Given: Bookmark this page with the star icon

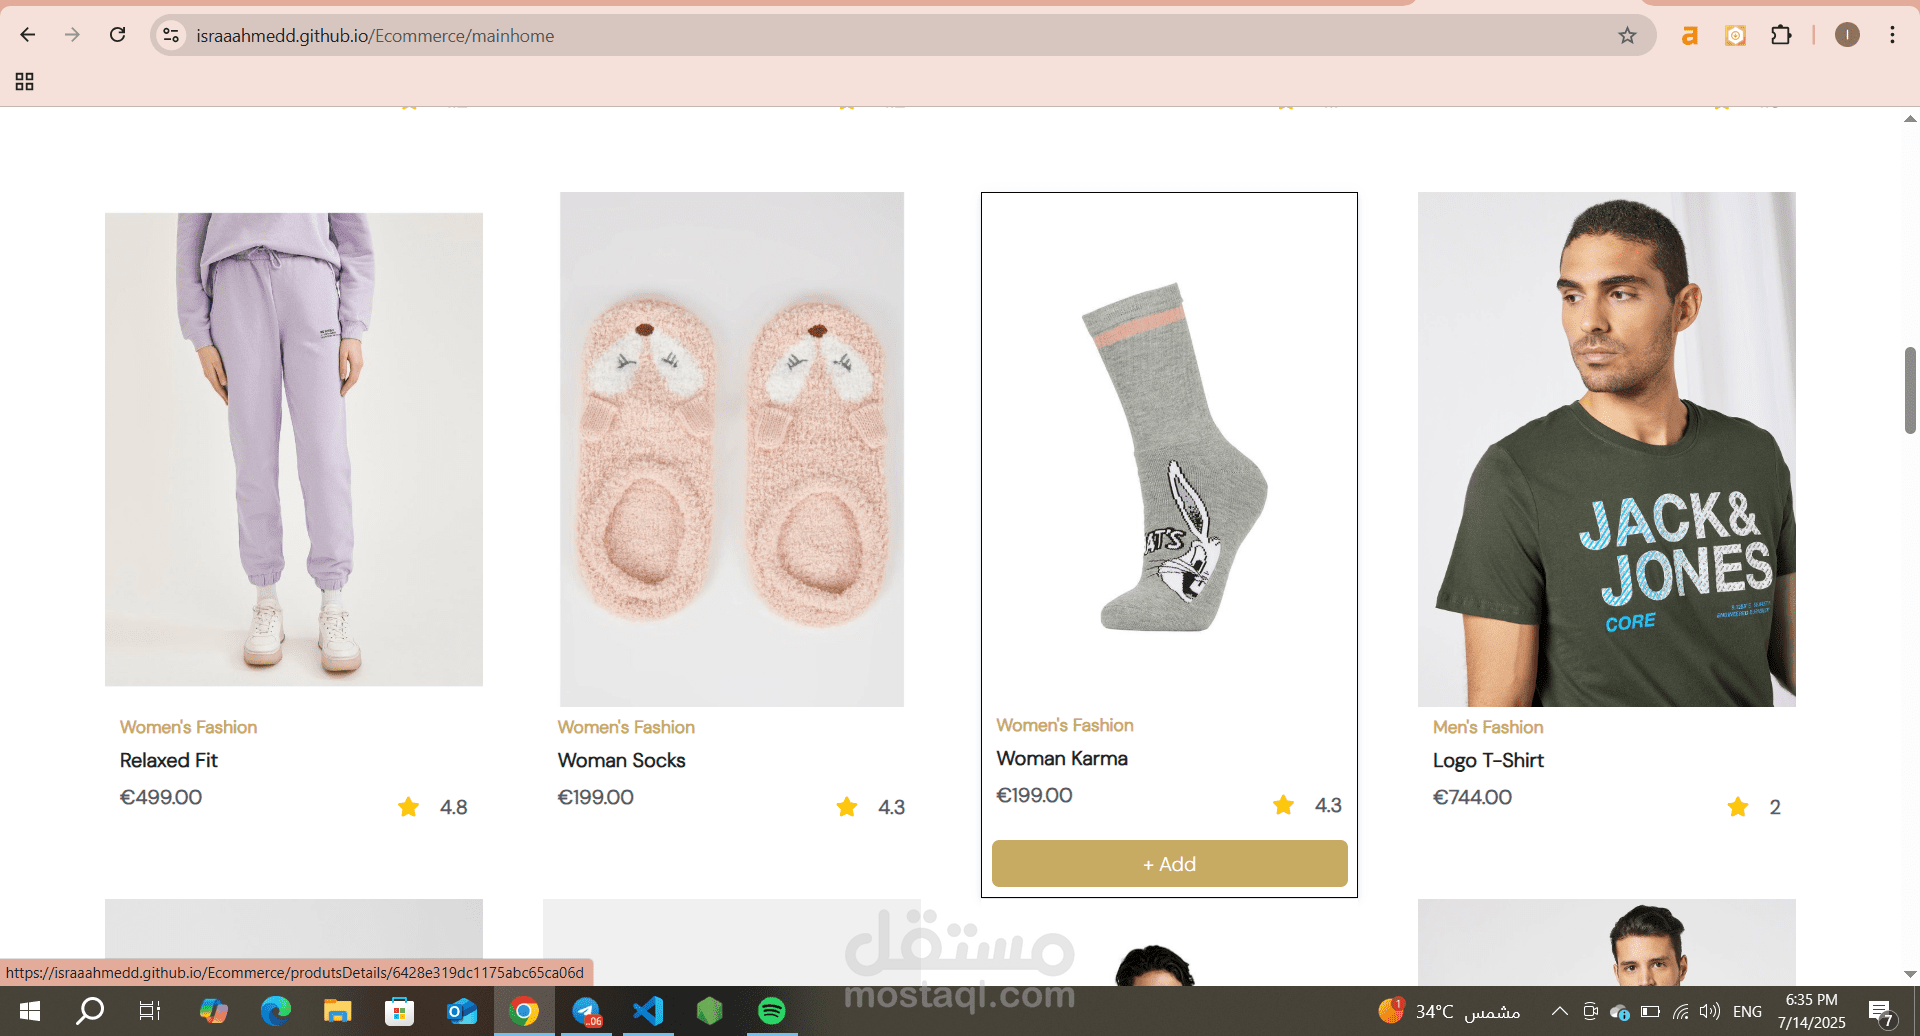Looking at the screenshot, I should (x=1627, y=36).
